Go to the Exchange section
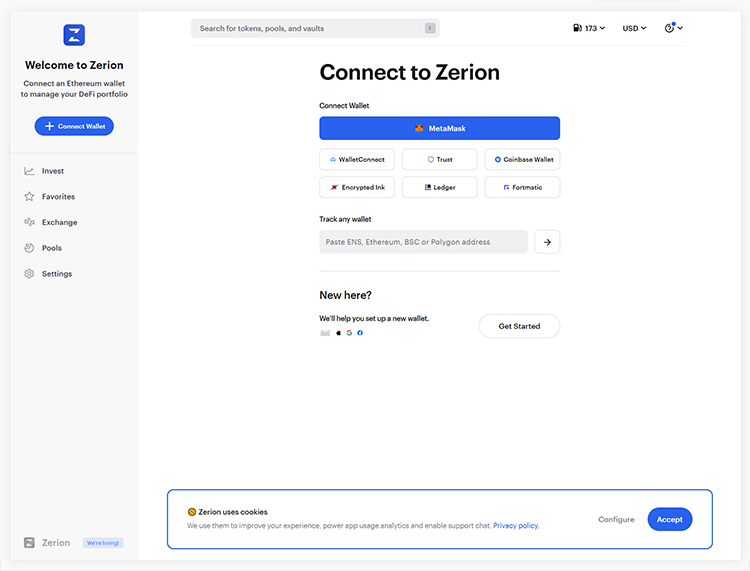 pyautogui.click(x=58, y=222)
